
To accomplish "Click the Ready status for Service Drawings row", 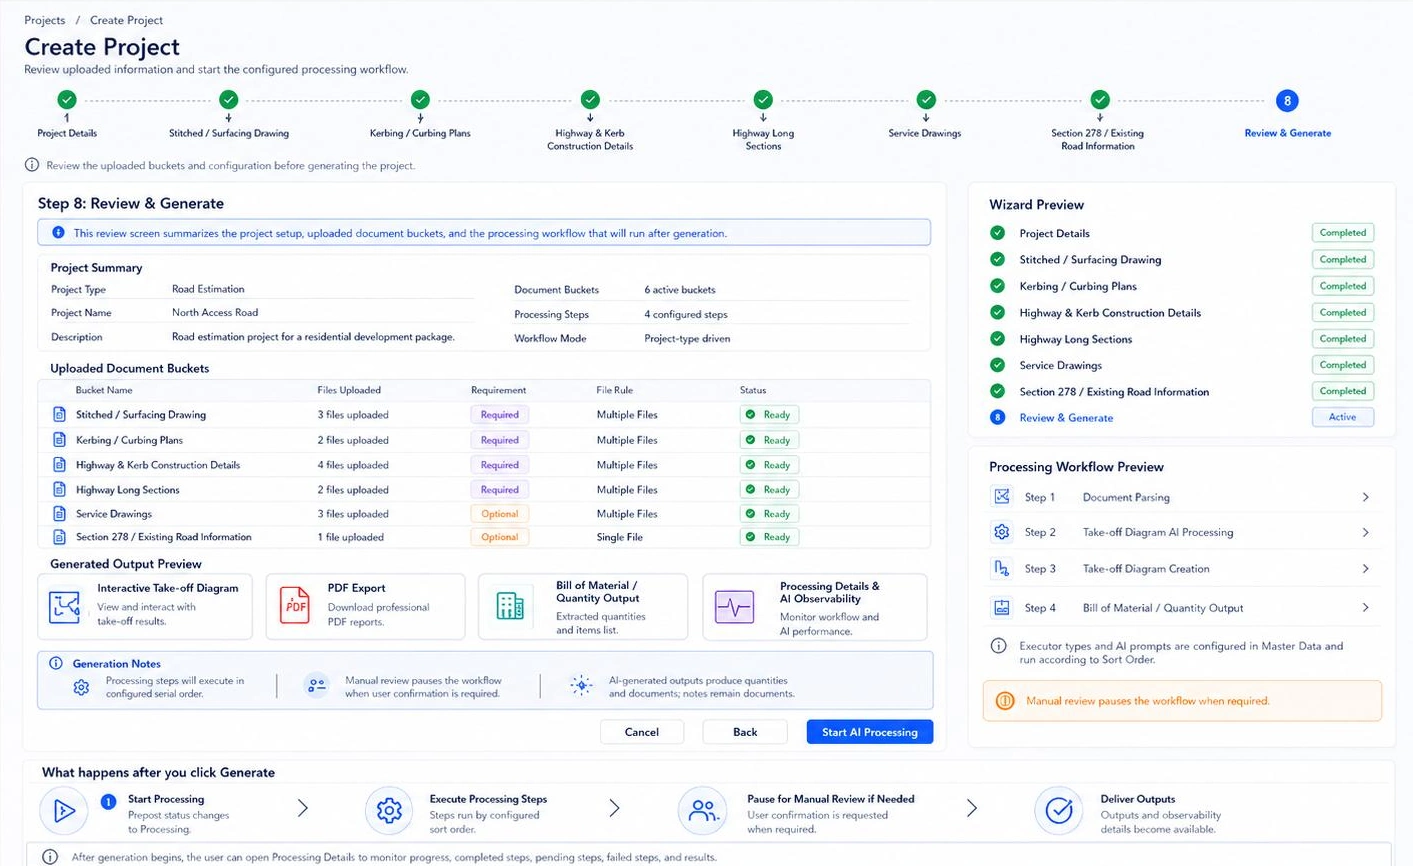I will (767, 514).
